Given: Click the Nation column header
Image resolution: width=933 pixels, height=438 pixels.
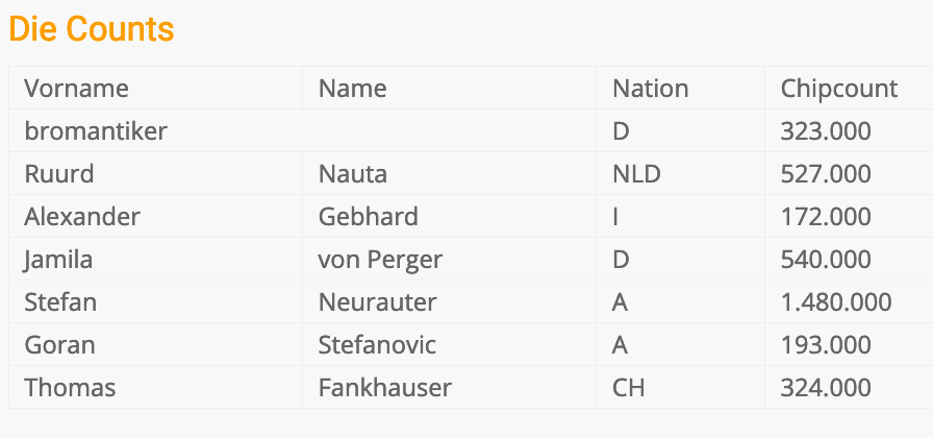Looking at the screenshot, I should [650, 88].
